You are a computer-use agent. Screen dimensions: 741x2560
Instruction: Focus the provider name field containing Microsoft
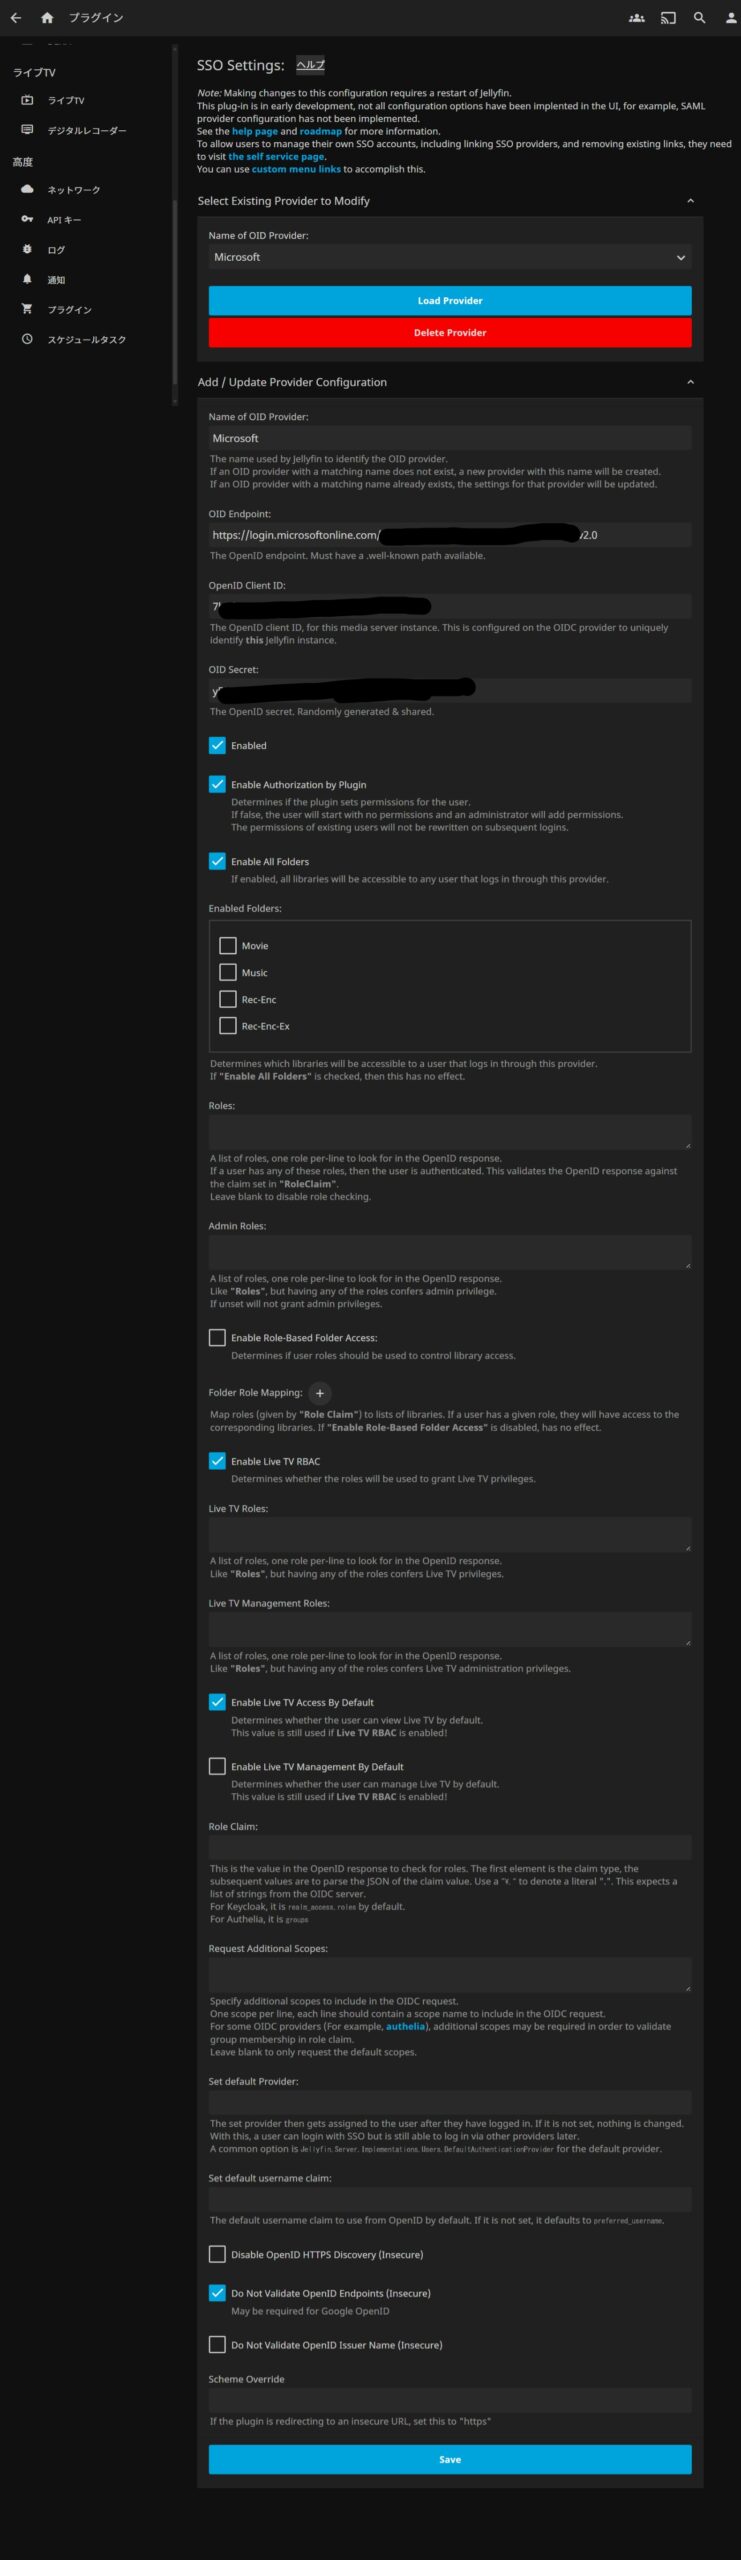[x=450, y=438]
